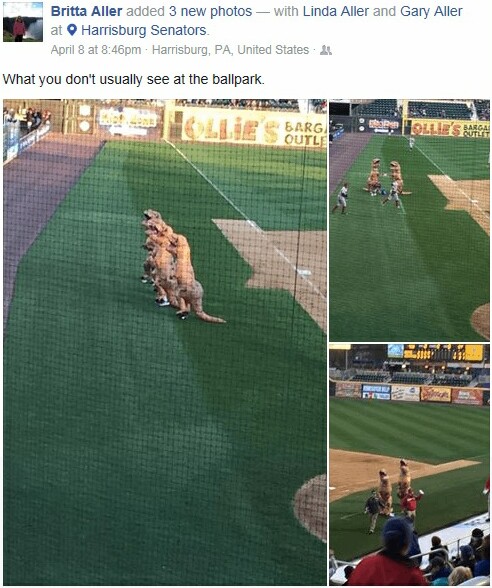Select the post caption text about the ballpark
492x588 pixels.
(134, 79)
